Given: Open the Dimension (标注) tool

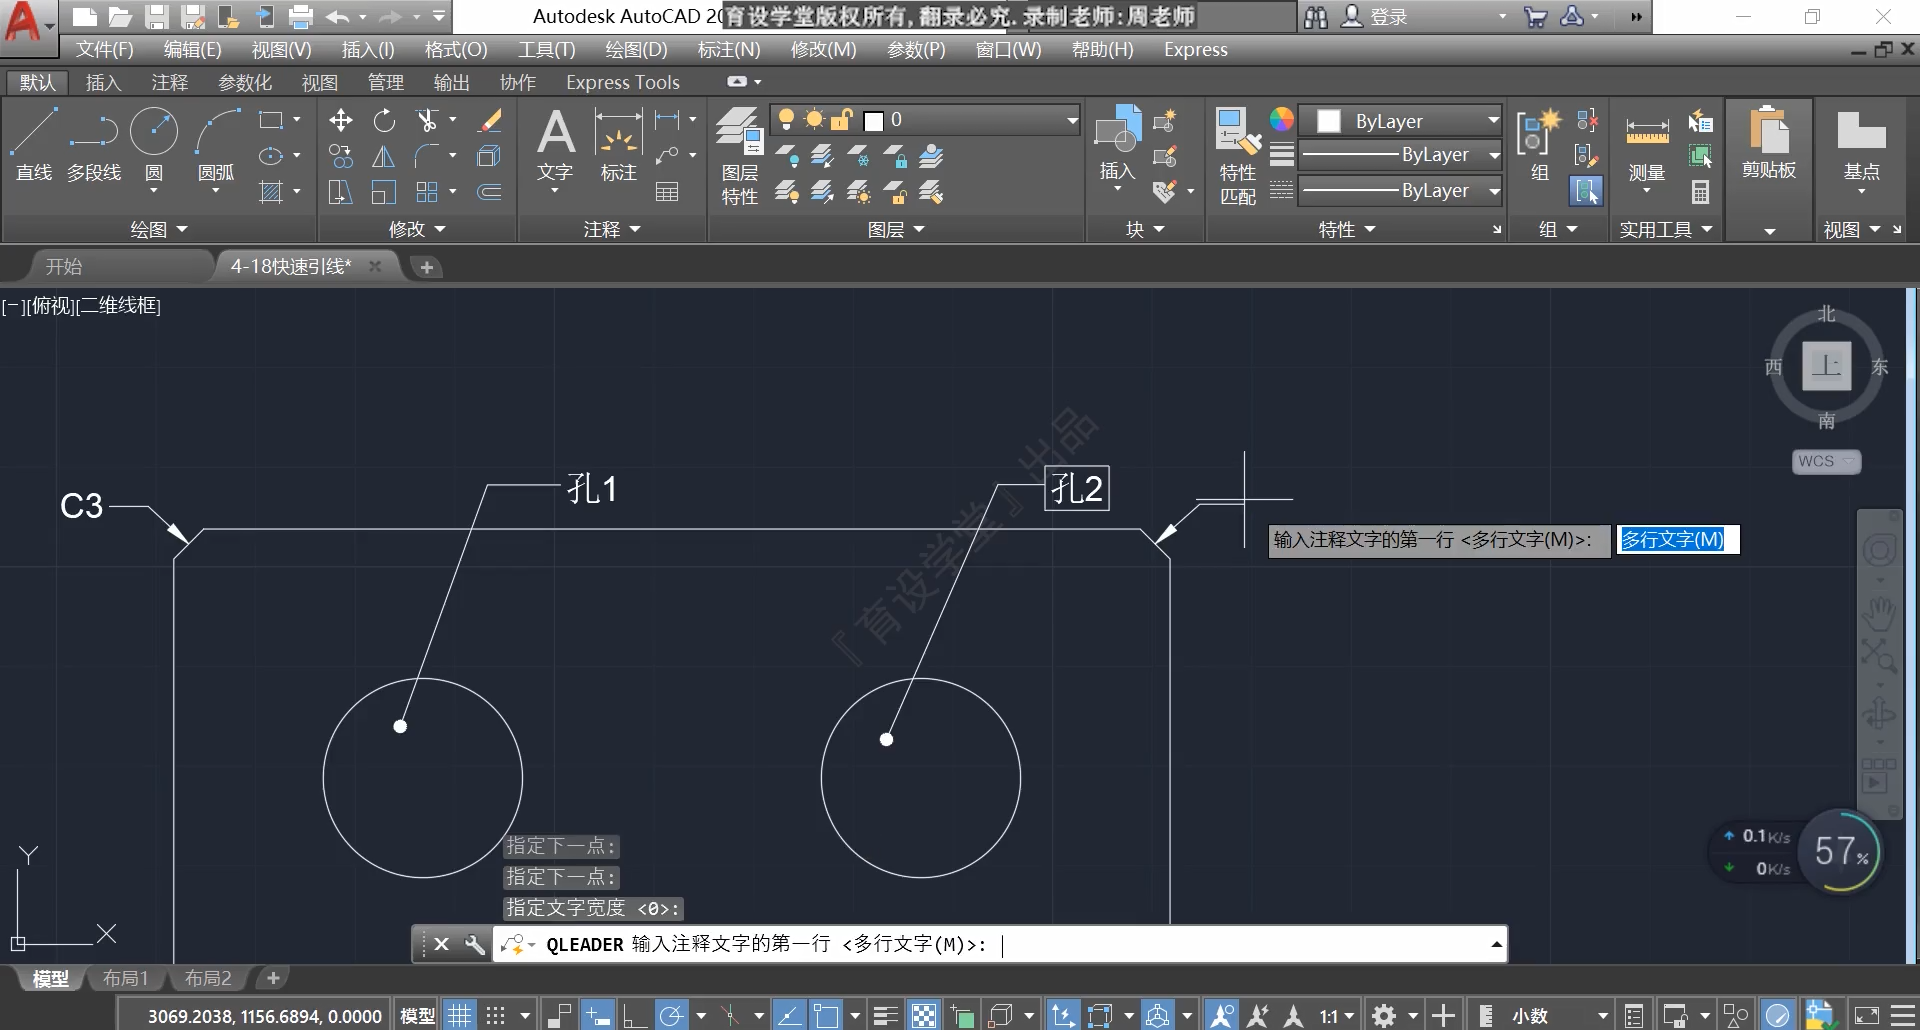Looking at the screenshot, I should coord(618,147).
